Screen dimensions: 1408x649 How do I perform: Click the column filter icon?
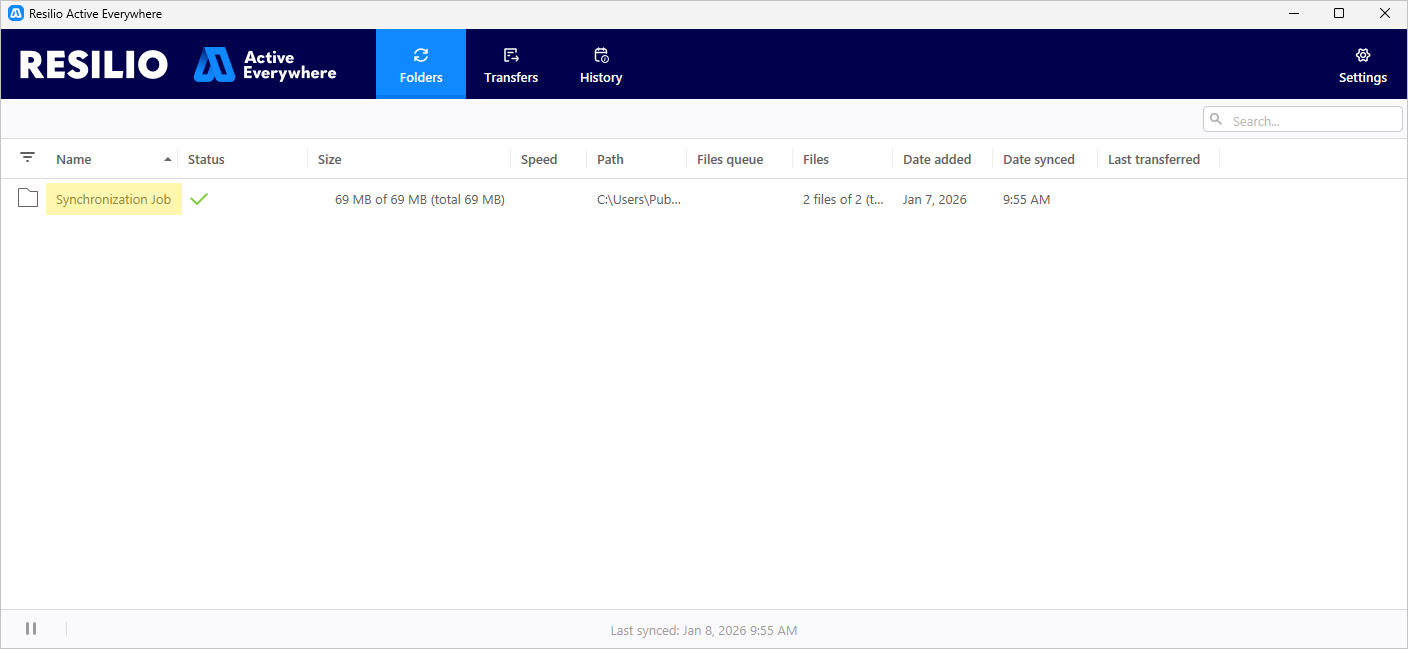pos(27,158)
